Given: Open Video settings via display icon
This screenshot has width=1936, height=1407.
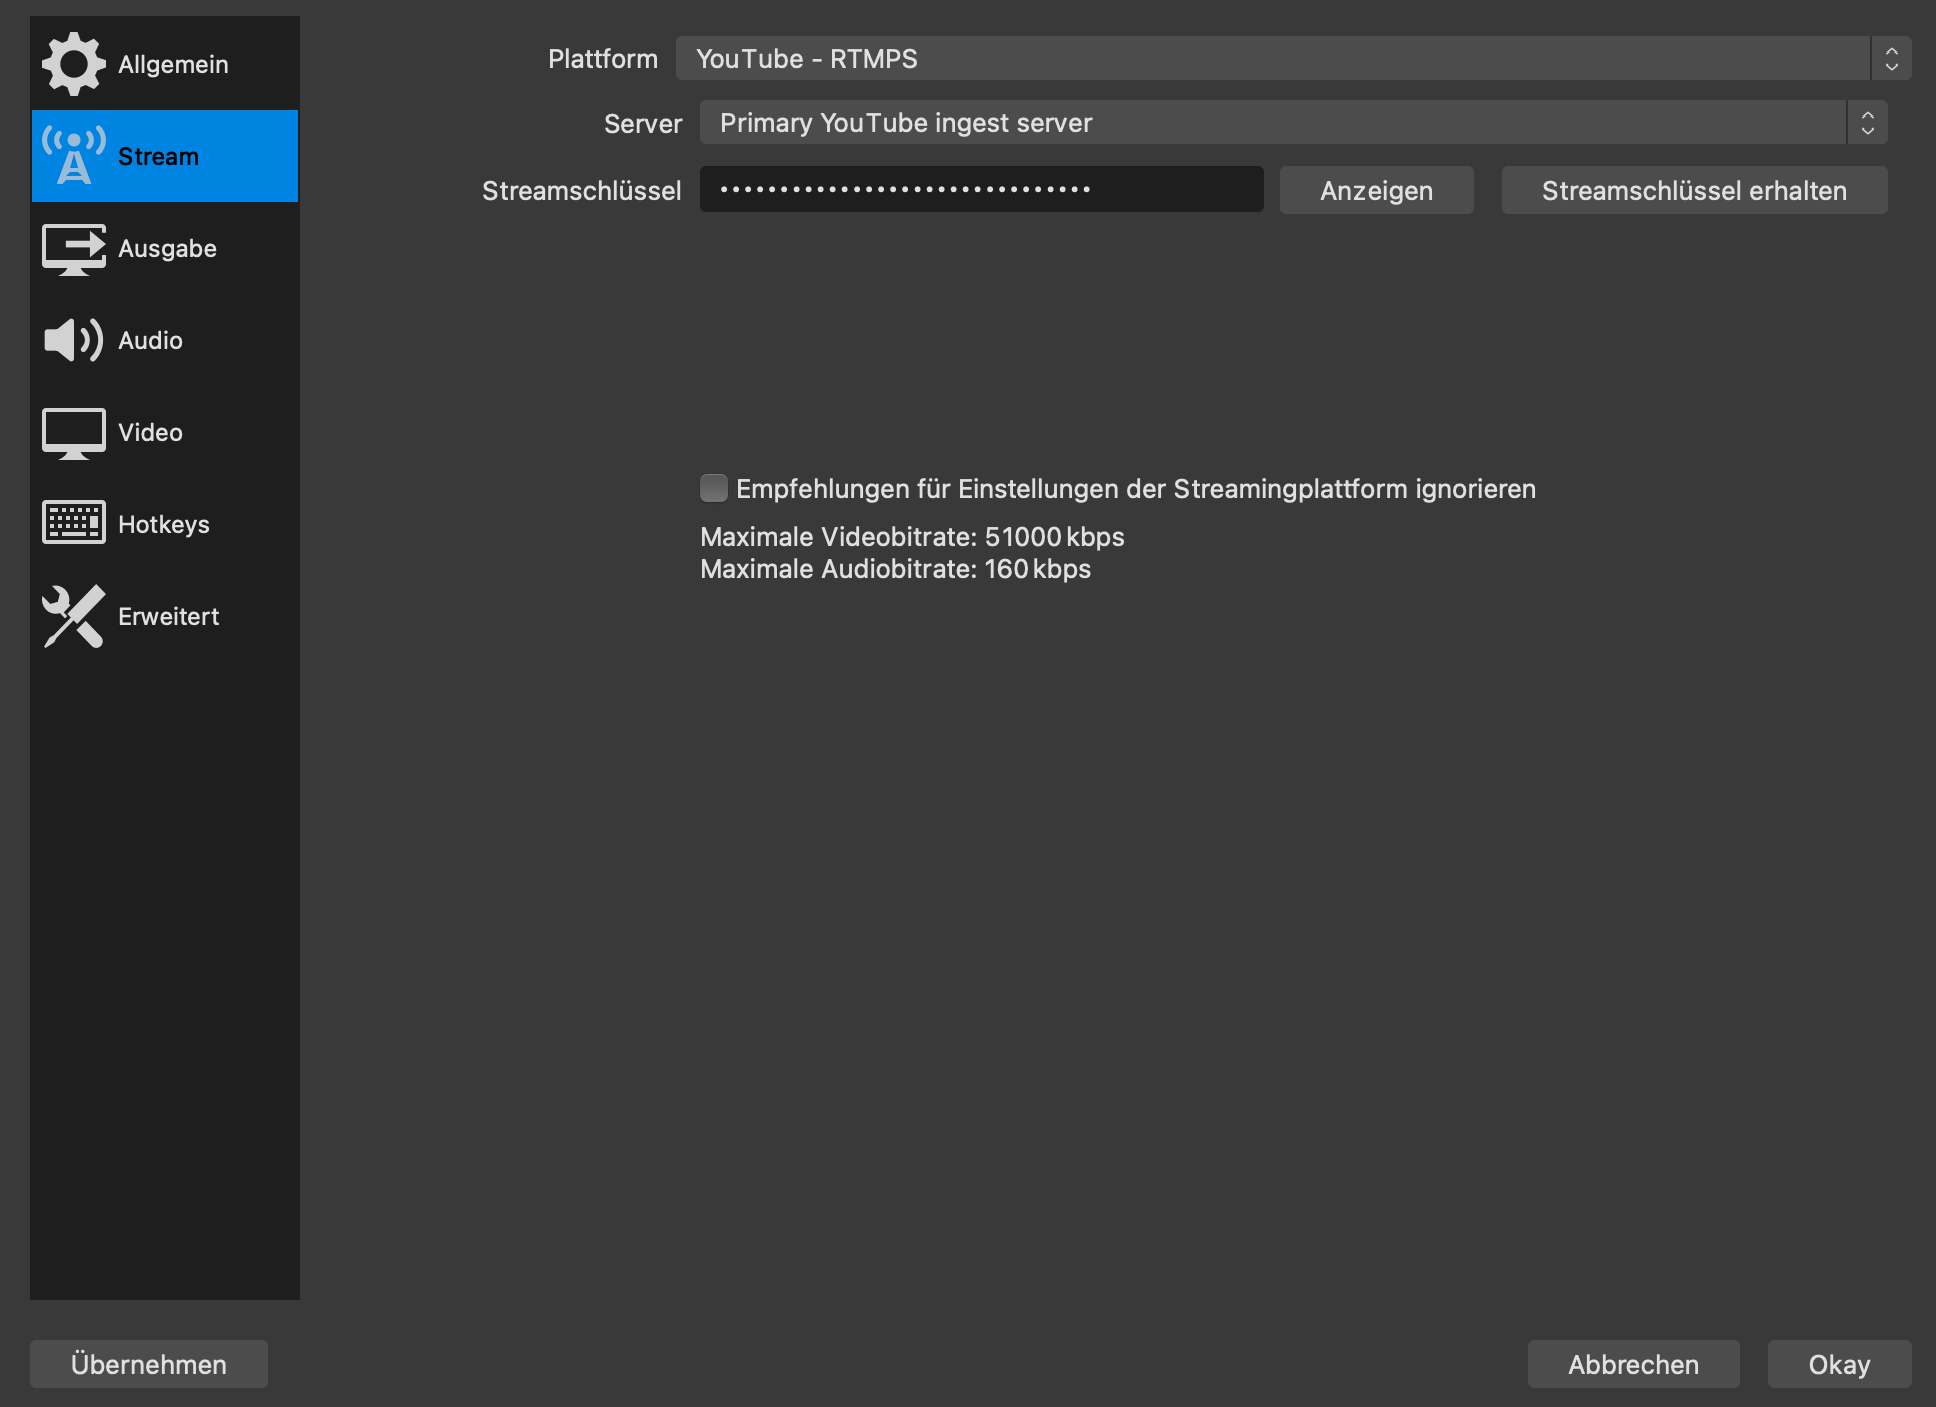Looking at the screenshot, I should (x=73, y=432).
